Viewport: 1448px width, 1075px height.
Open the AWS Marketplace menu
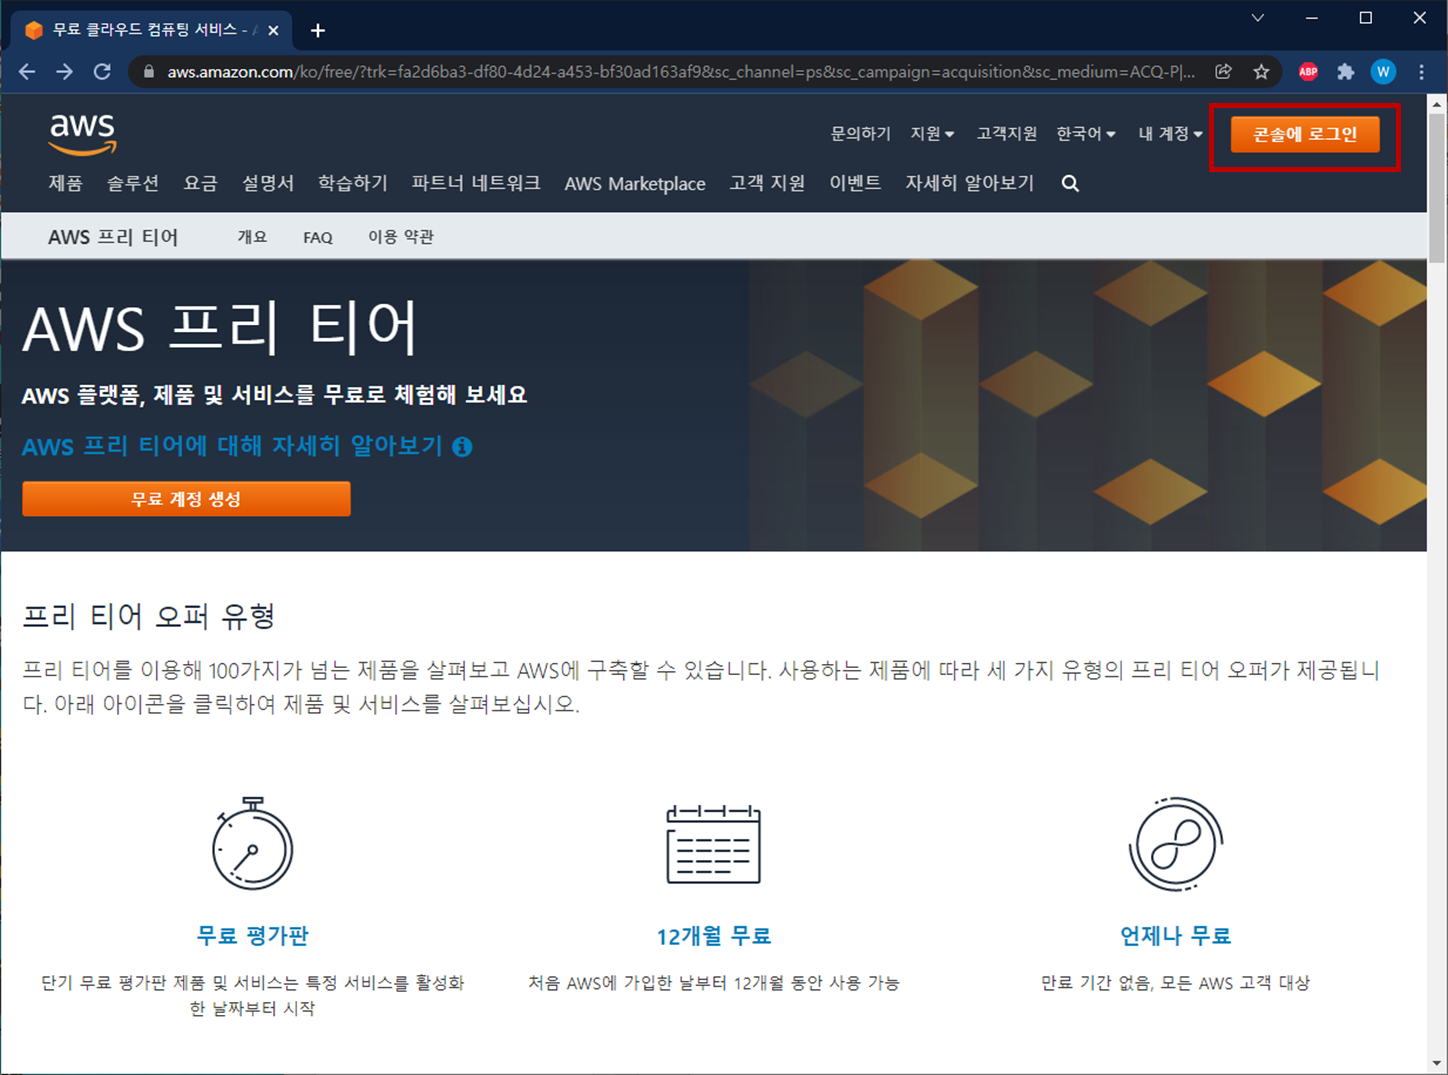(x=635, y=184)
